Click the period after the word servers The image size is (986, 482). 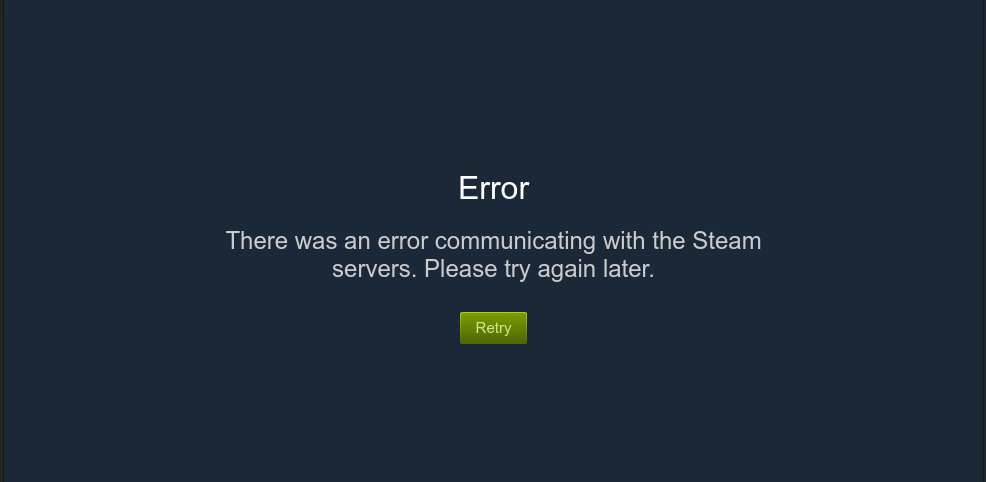coord(415,277)
